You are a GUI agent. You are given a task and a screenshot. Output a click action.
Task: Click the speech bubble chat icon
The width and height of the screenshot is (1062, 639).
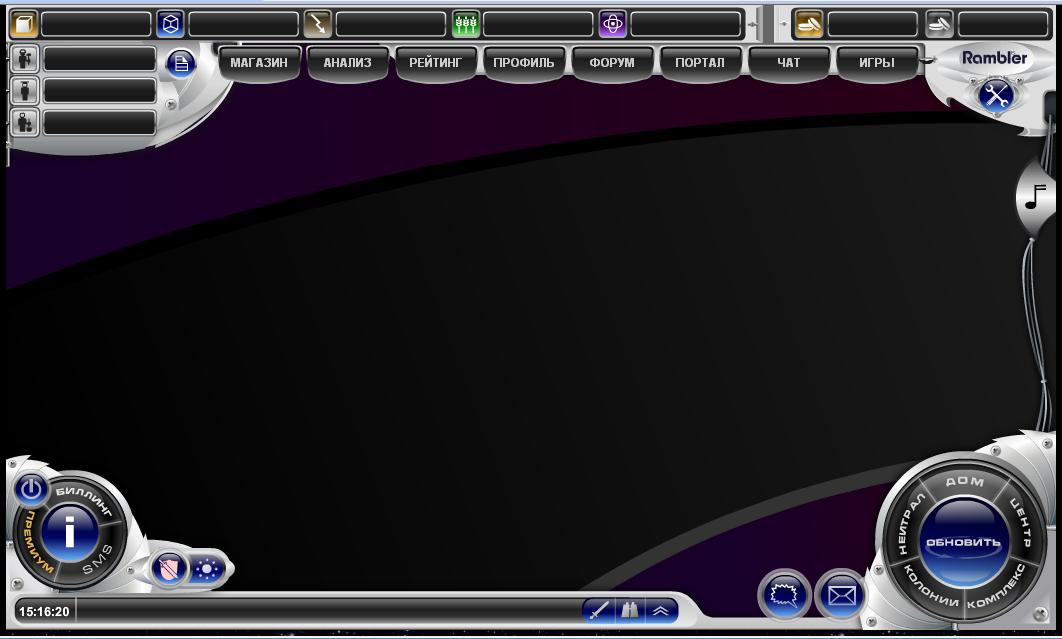coord(784,597)
